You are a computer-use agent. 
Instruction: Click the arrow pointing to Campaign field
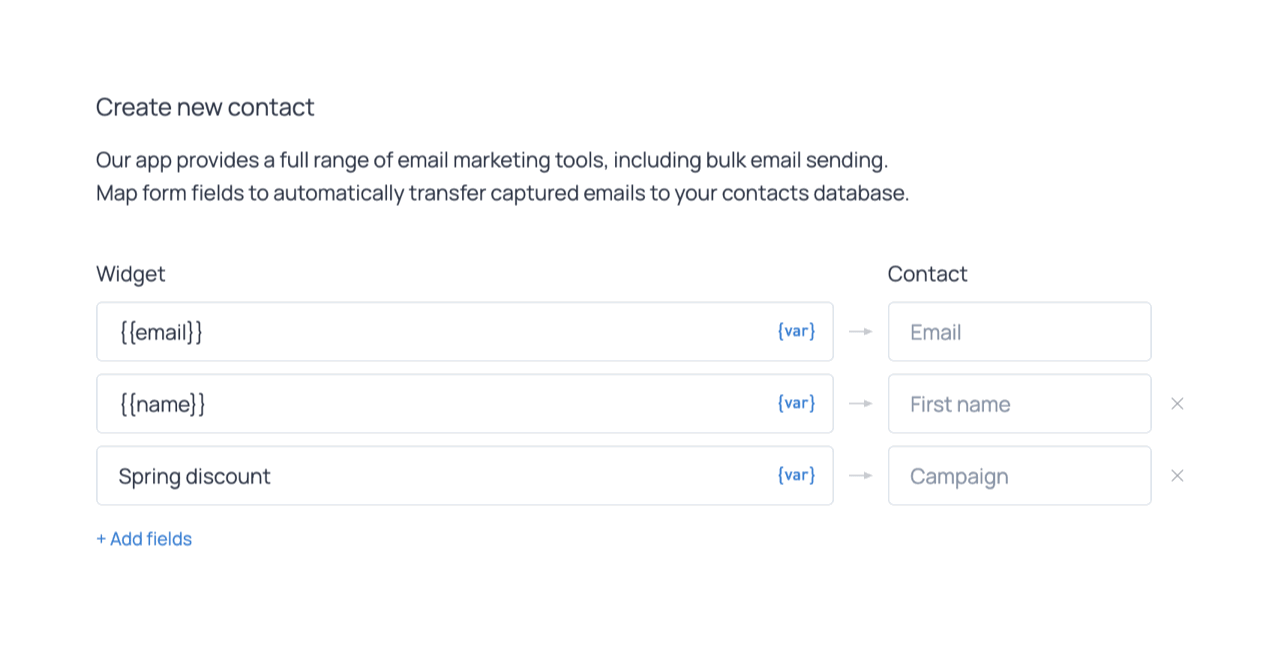click(x=860, y=475)
